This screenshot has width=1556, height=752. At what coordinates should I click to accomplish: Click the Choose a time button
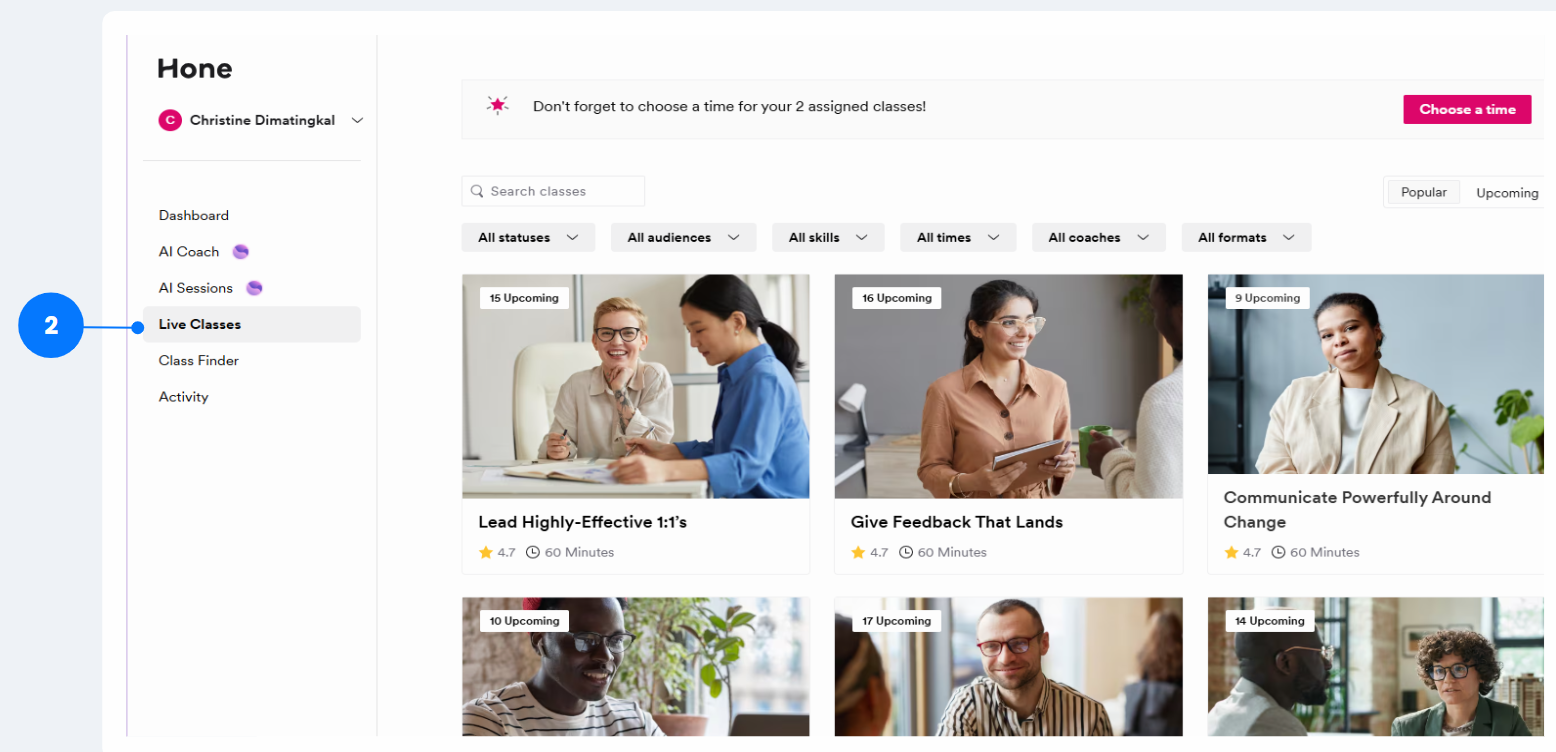pyautogui.click(x=1467, y=109)
